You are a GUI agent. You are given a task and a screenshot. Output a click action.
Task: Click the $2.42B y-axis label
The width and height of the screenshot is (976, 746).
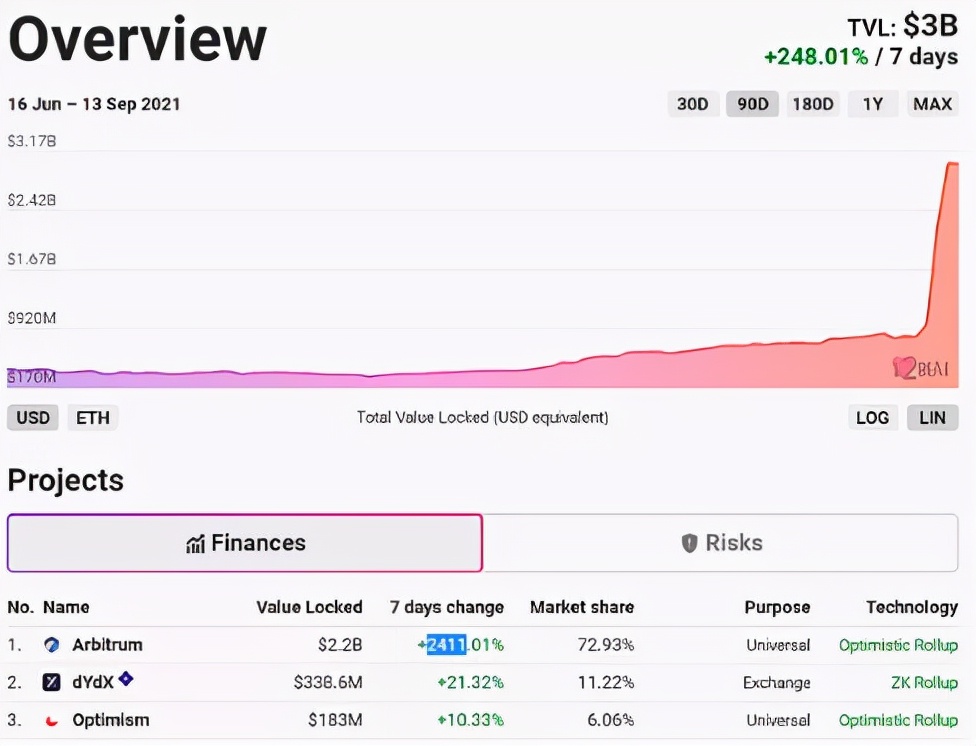coord(32,200)
